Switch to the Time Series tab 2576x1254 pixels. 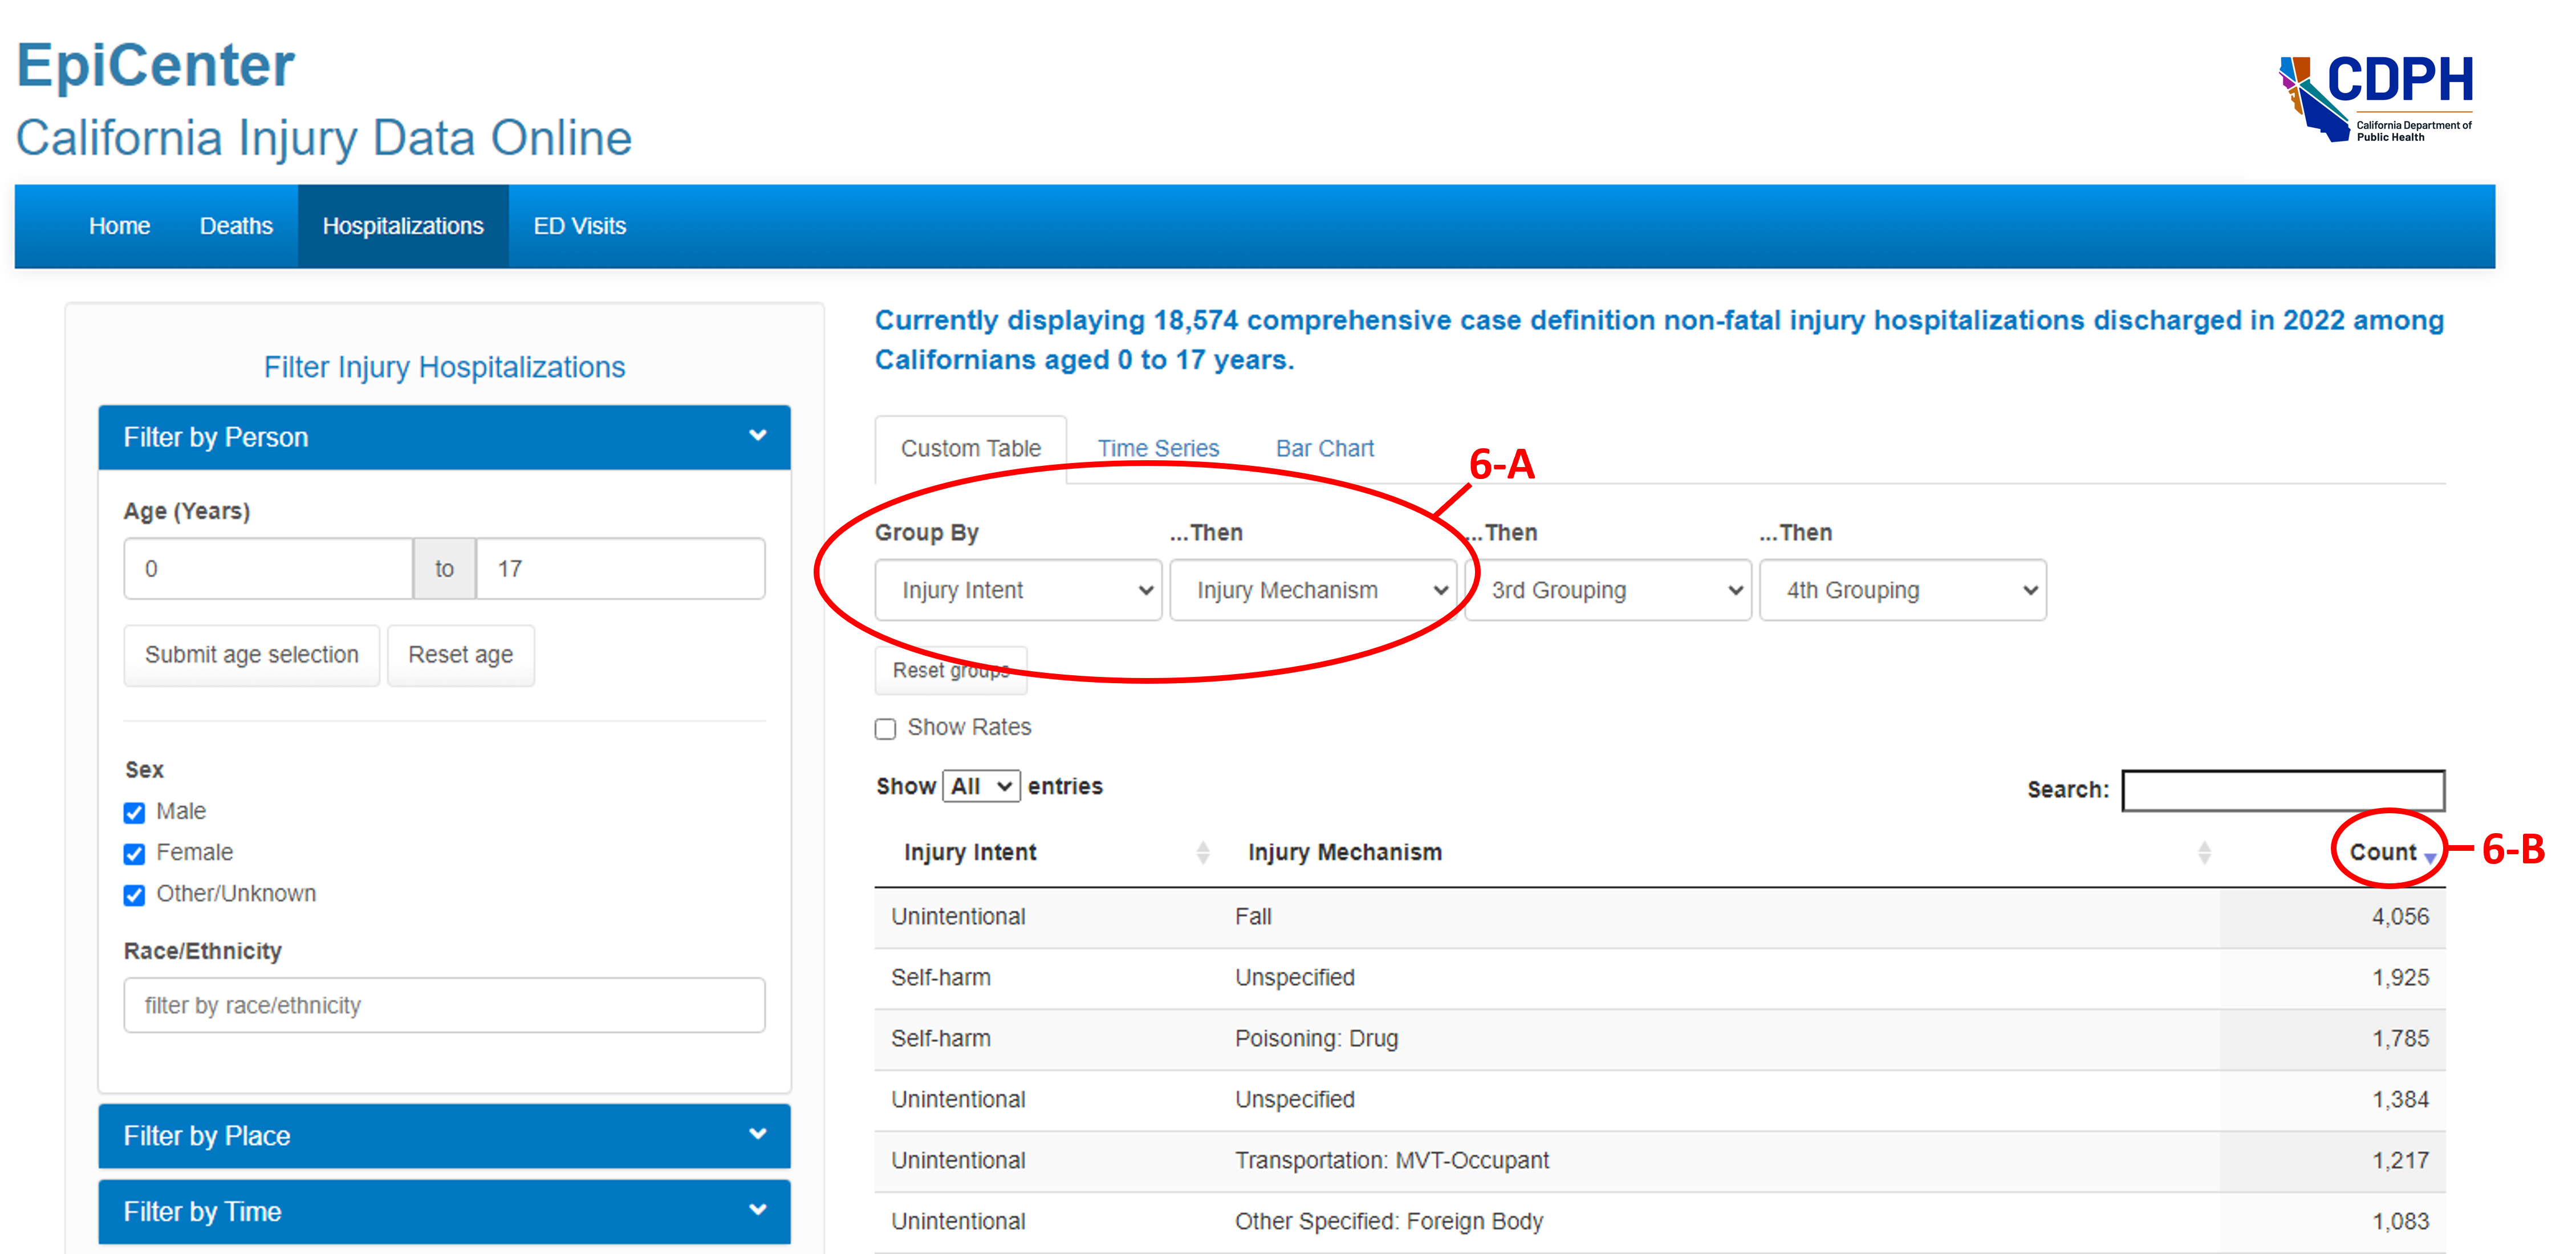pos(1158,448)
